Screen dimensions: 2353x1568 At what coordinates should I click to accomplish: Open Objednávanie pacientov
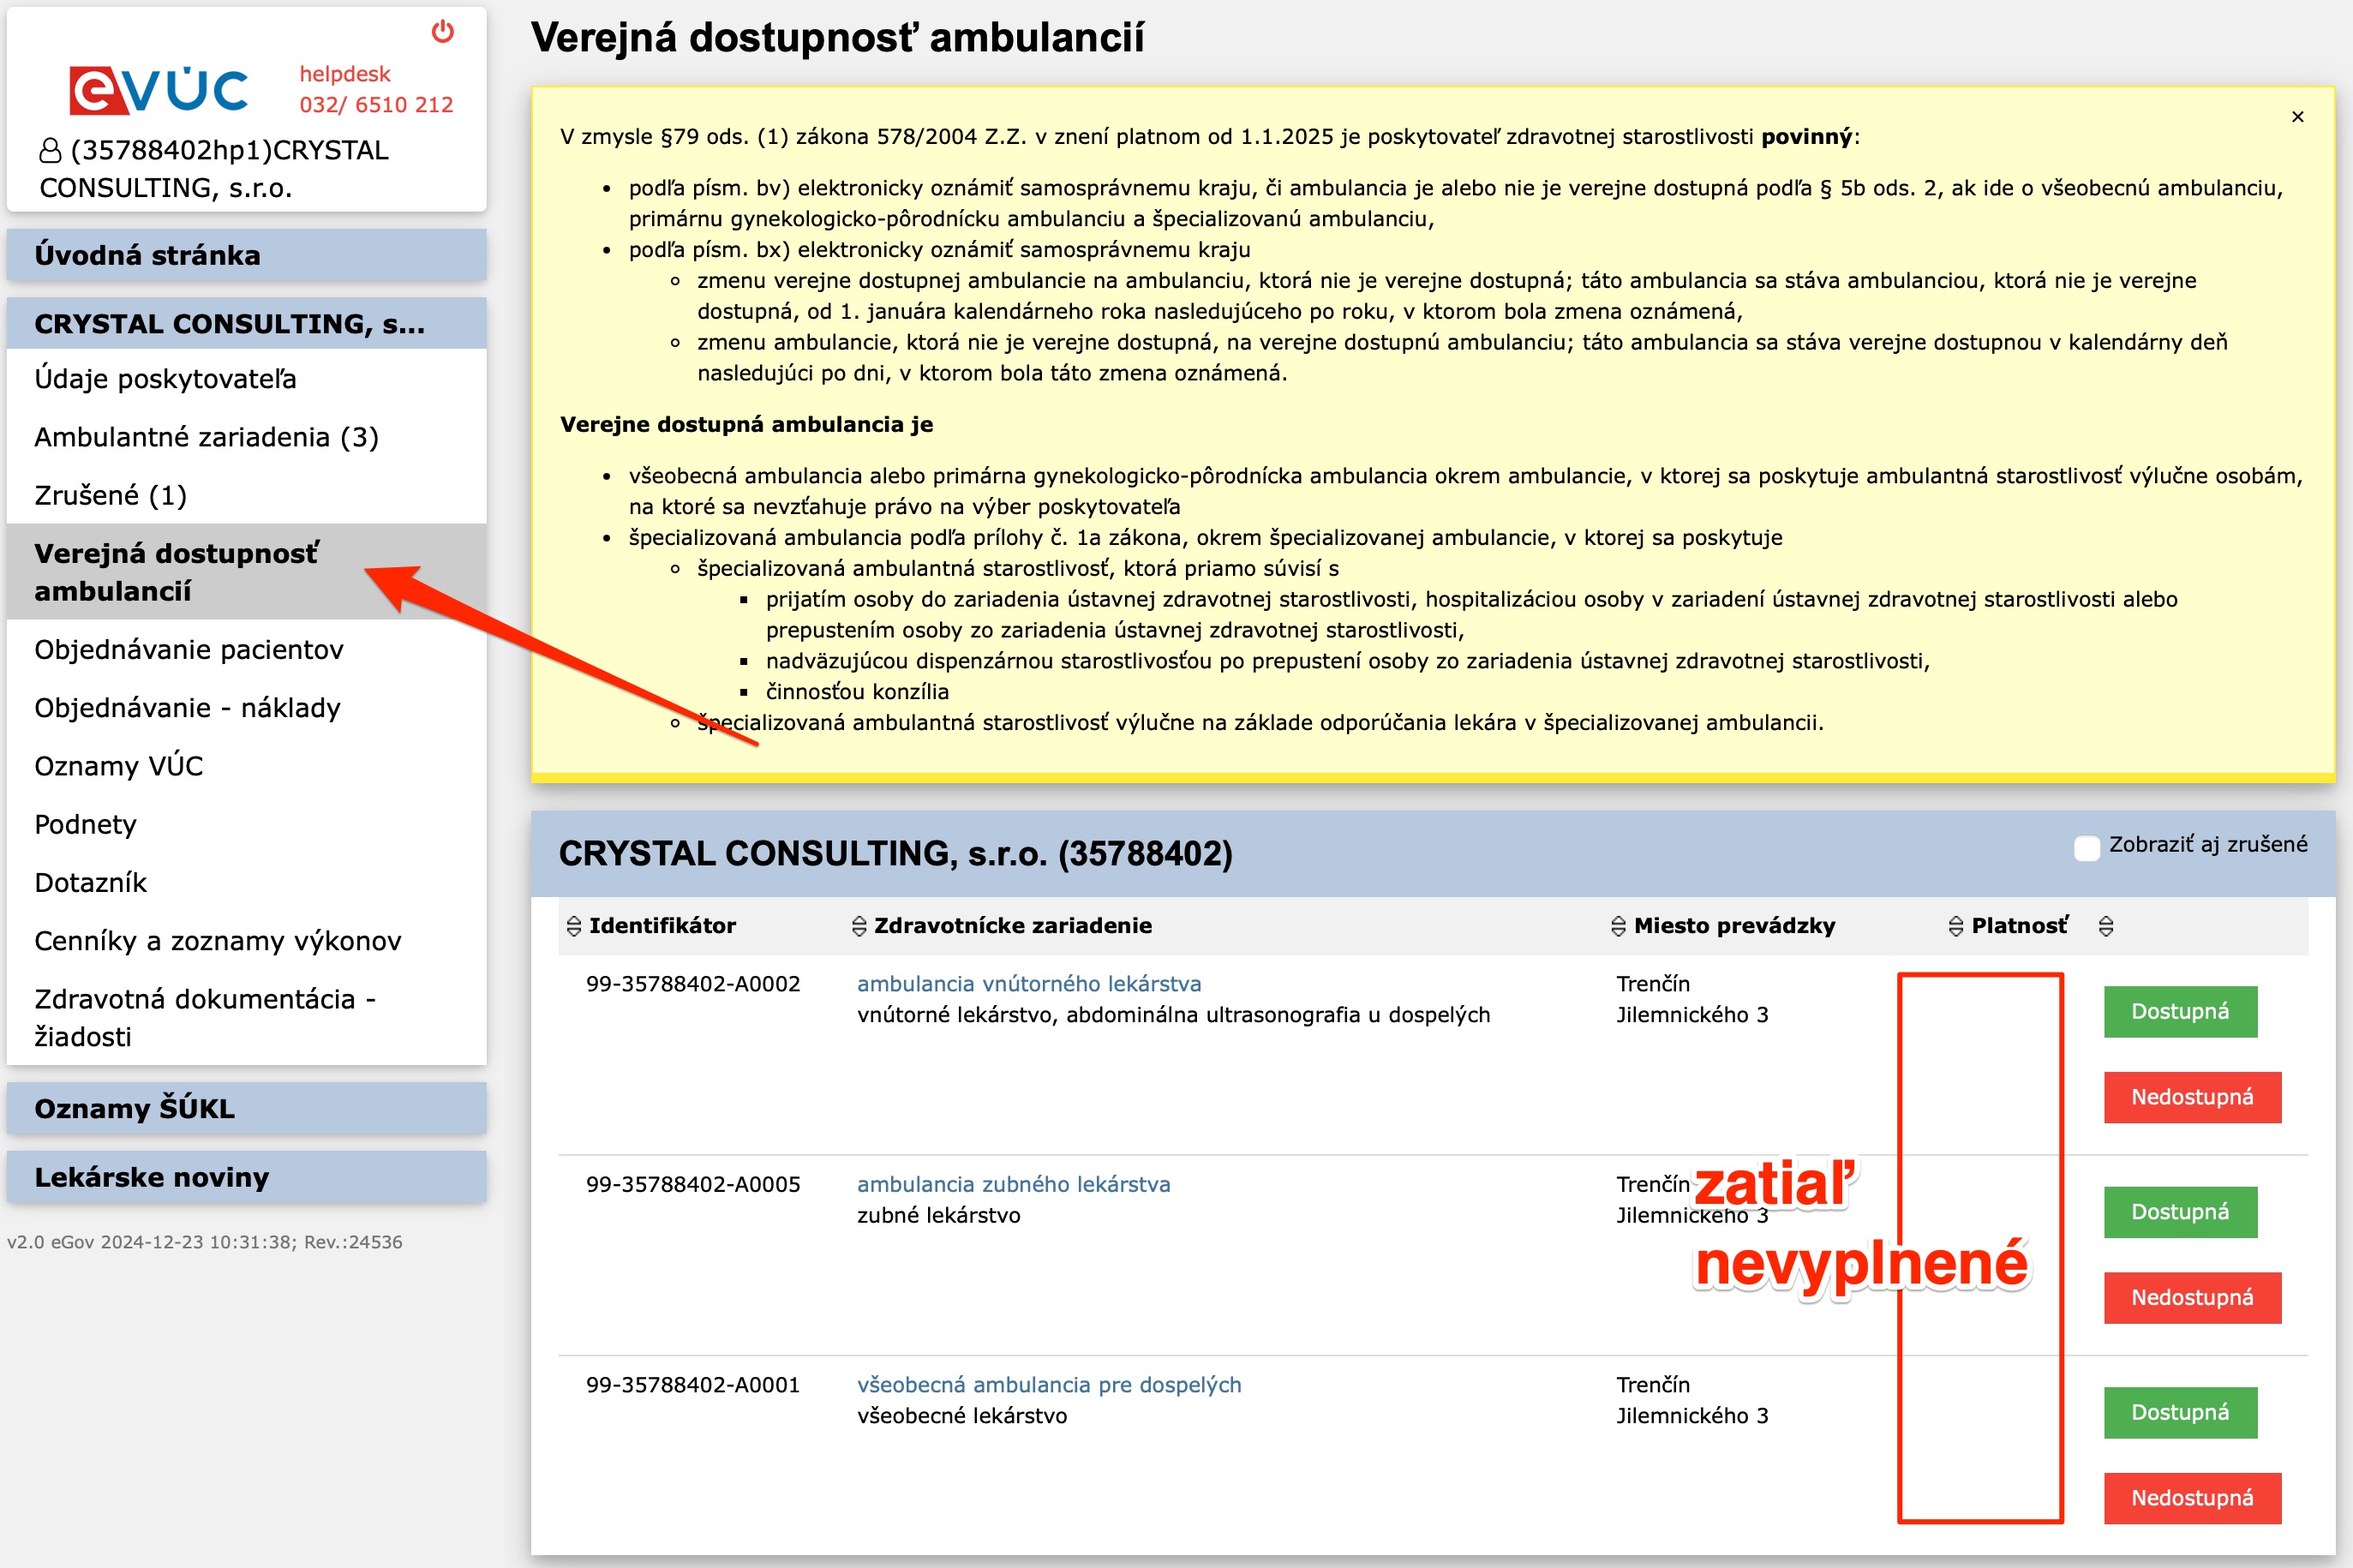point(246,650)
